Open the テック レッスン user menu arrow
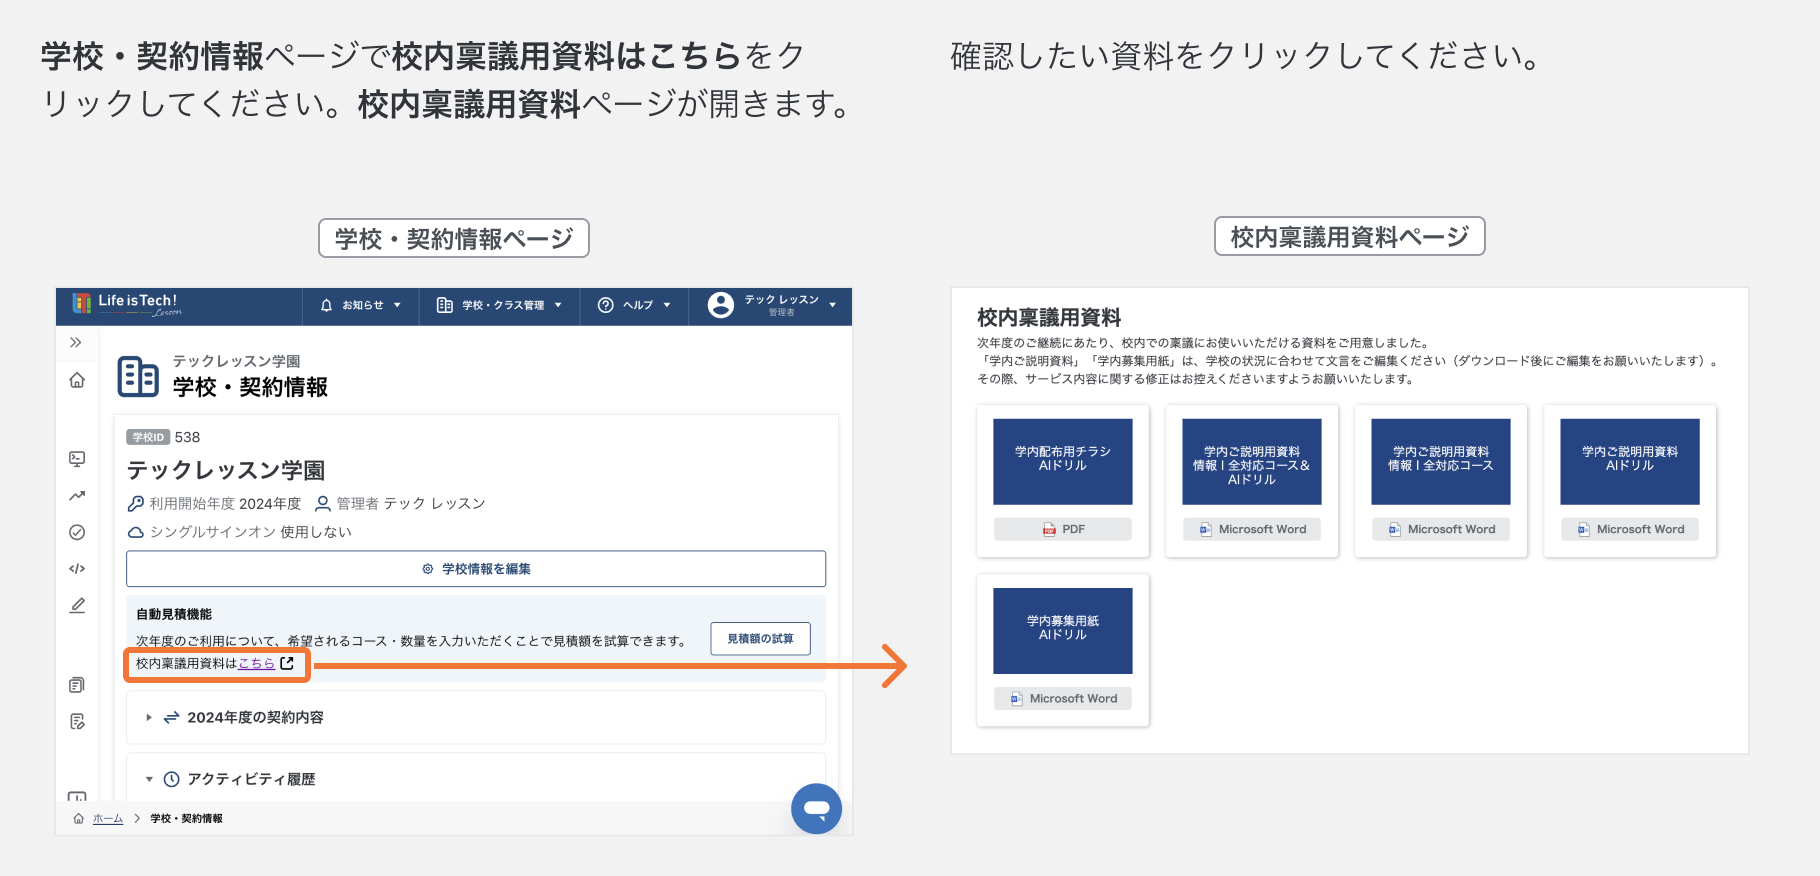Image resolution: width=1820 pixels, height=876 pixels. (832, 305)
